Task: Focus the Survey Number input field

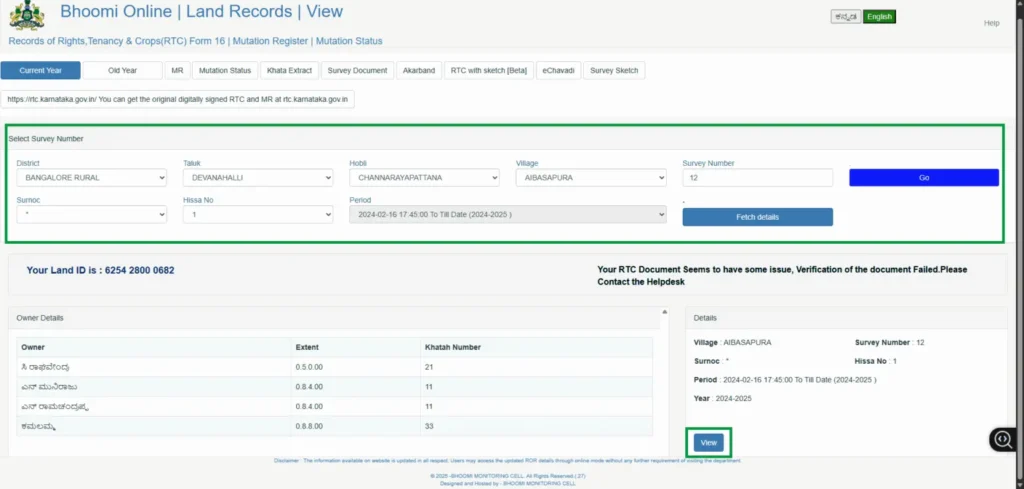Action: 758,178
